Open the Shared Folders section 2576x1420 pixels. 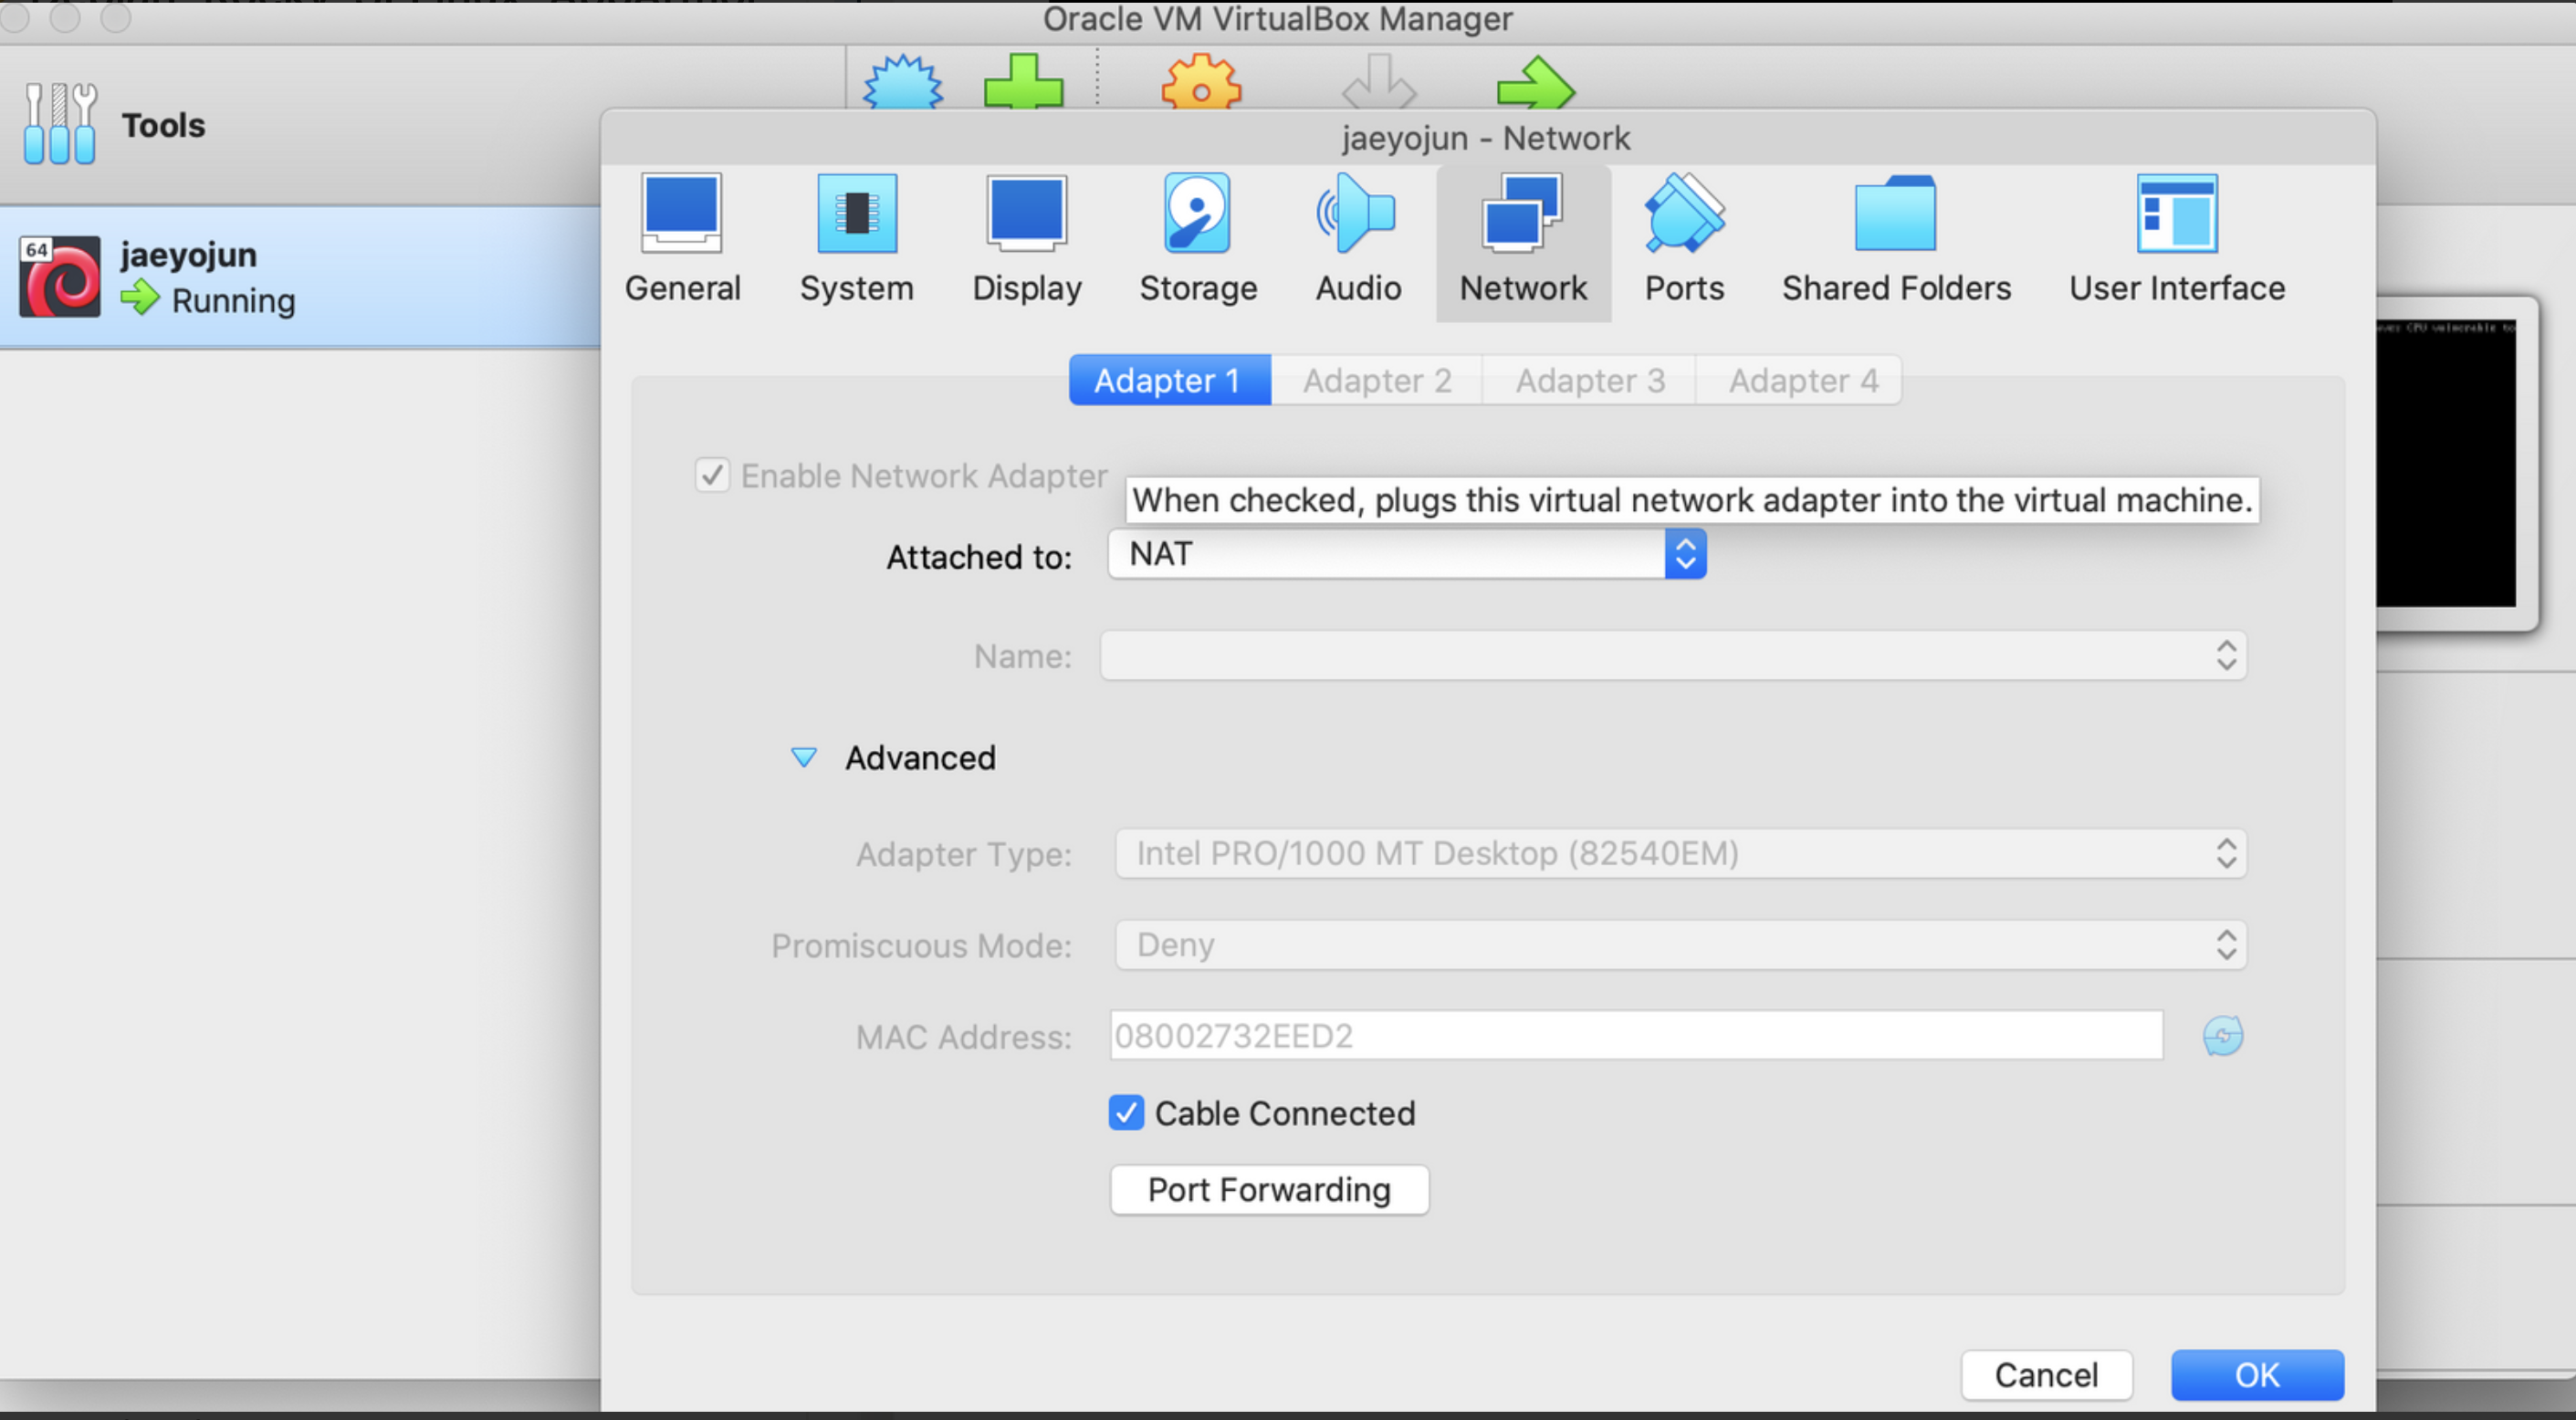(x=1895, y=238)
